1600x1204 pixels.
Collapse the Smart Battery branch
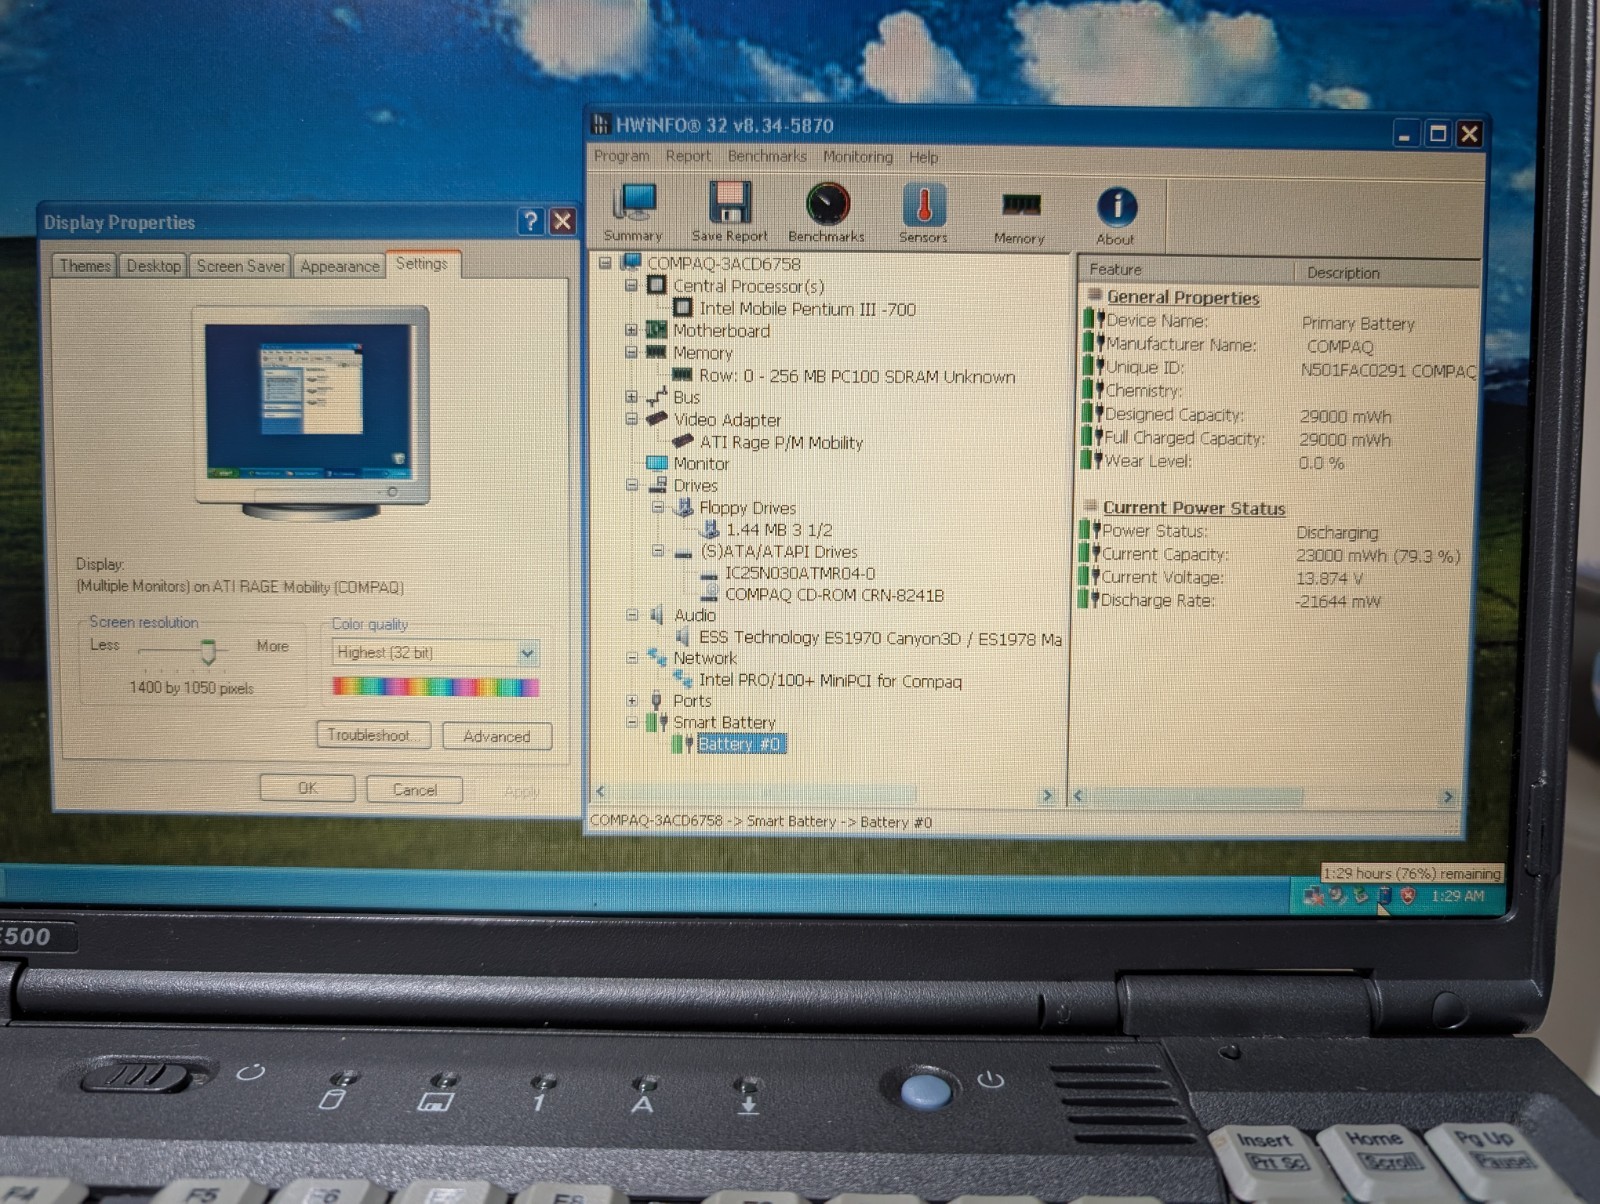632,721
